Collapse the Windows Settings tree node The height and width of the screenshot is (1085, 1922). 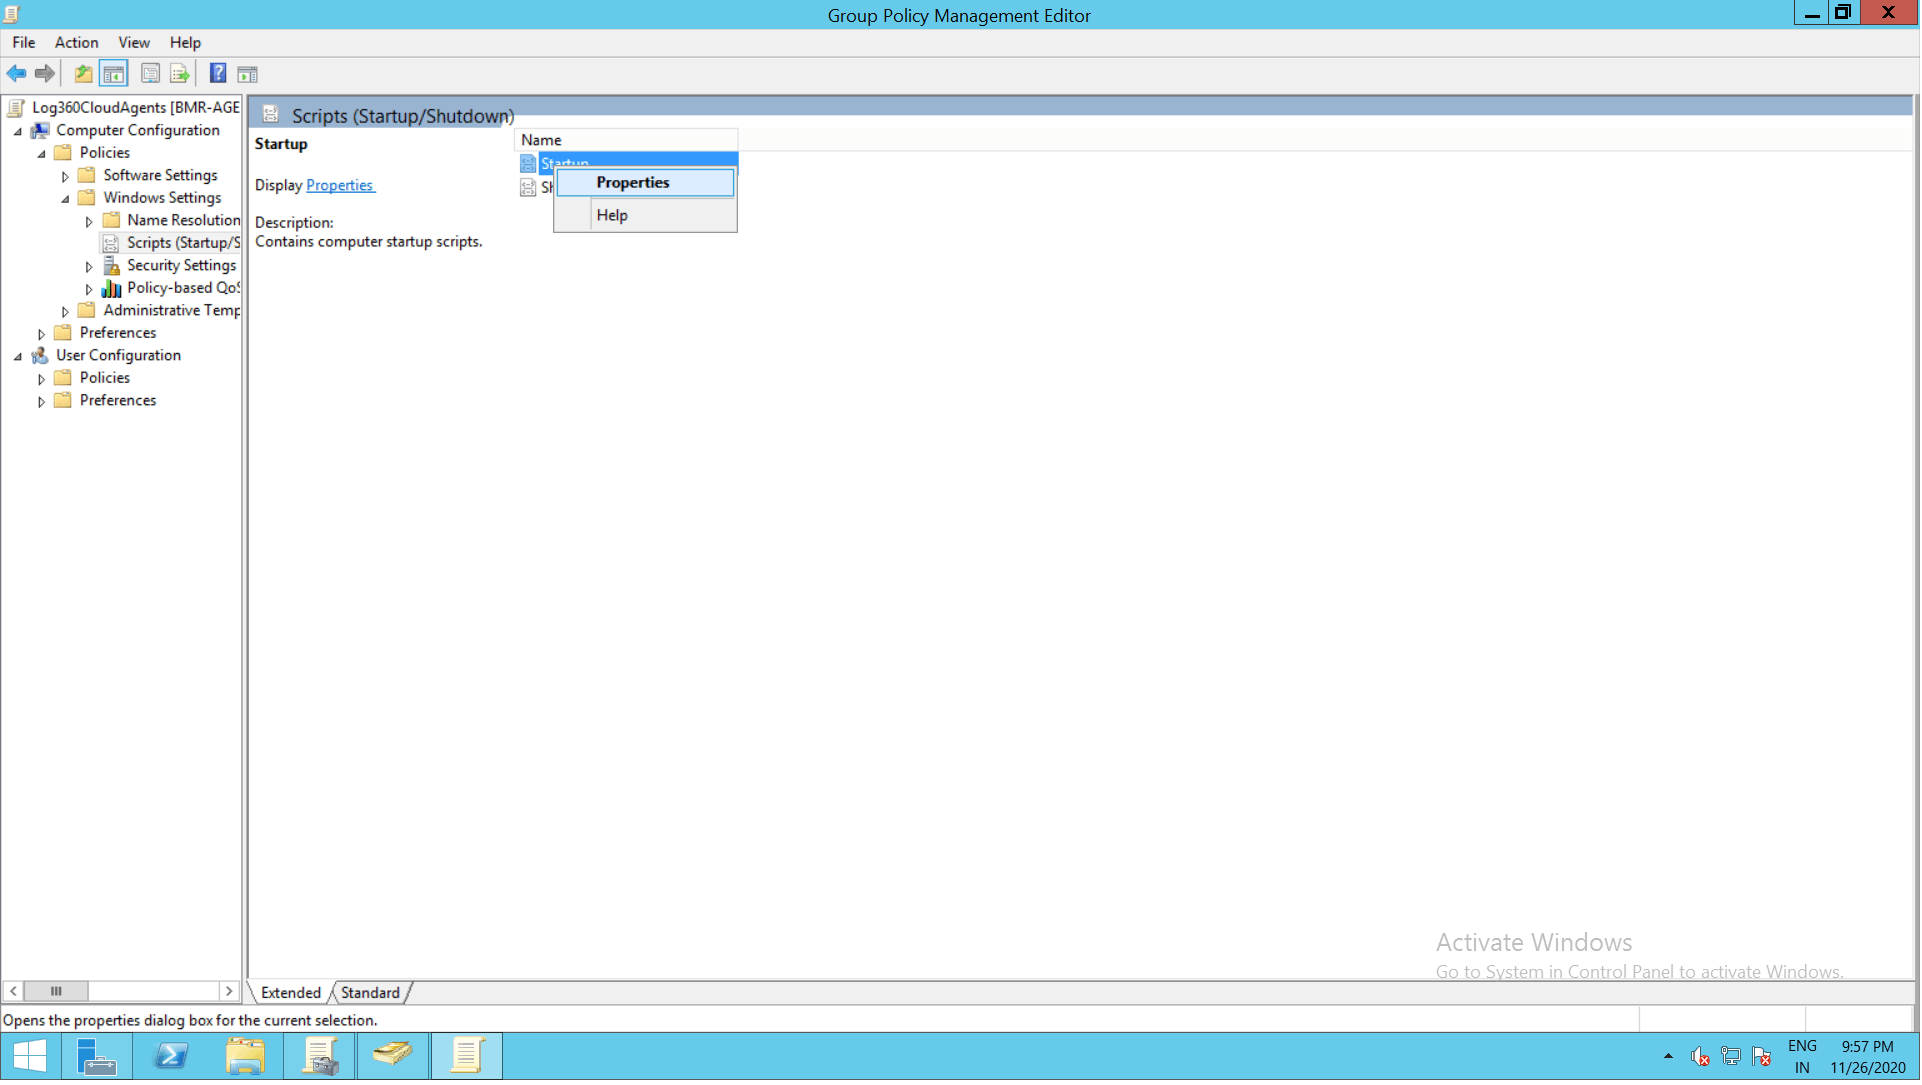pos(65,199)
